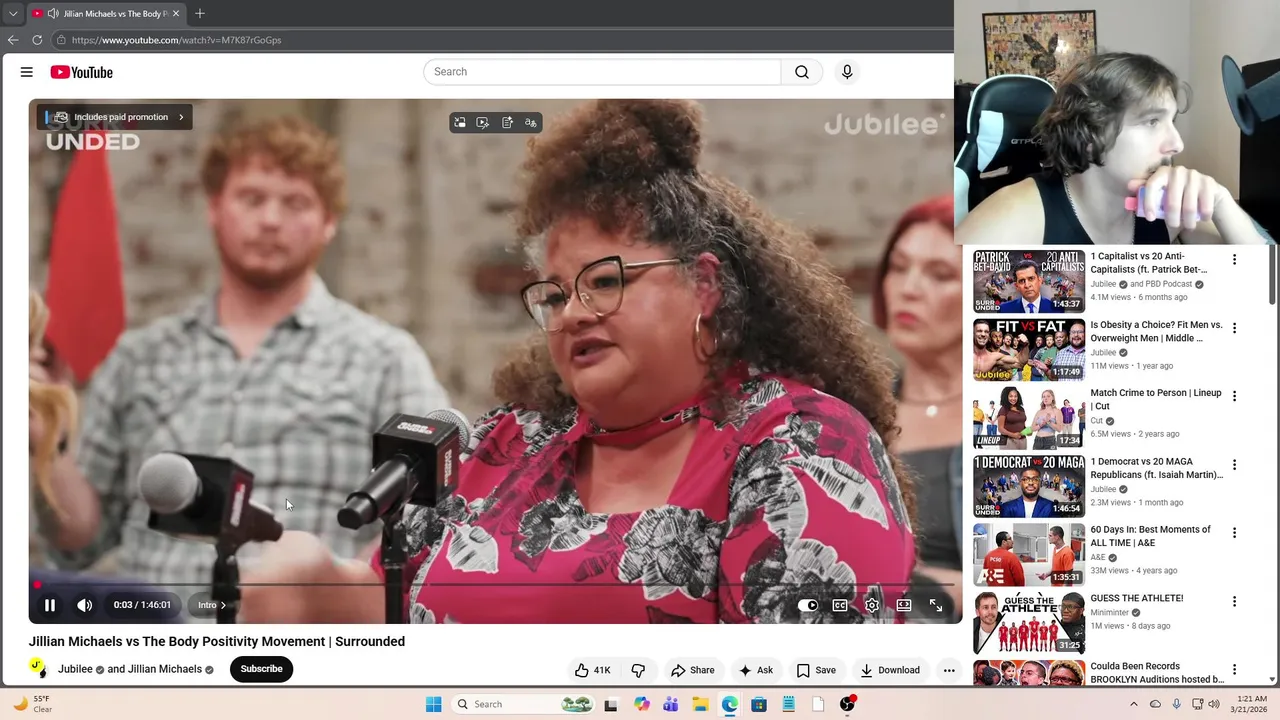The width and height of the screenshot is (1280, 720).
Task: Click the Windows taskbar search box
Action: coord(523,704)
